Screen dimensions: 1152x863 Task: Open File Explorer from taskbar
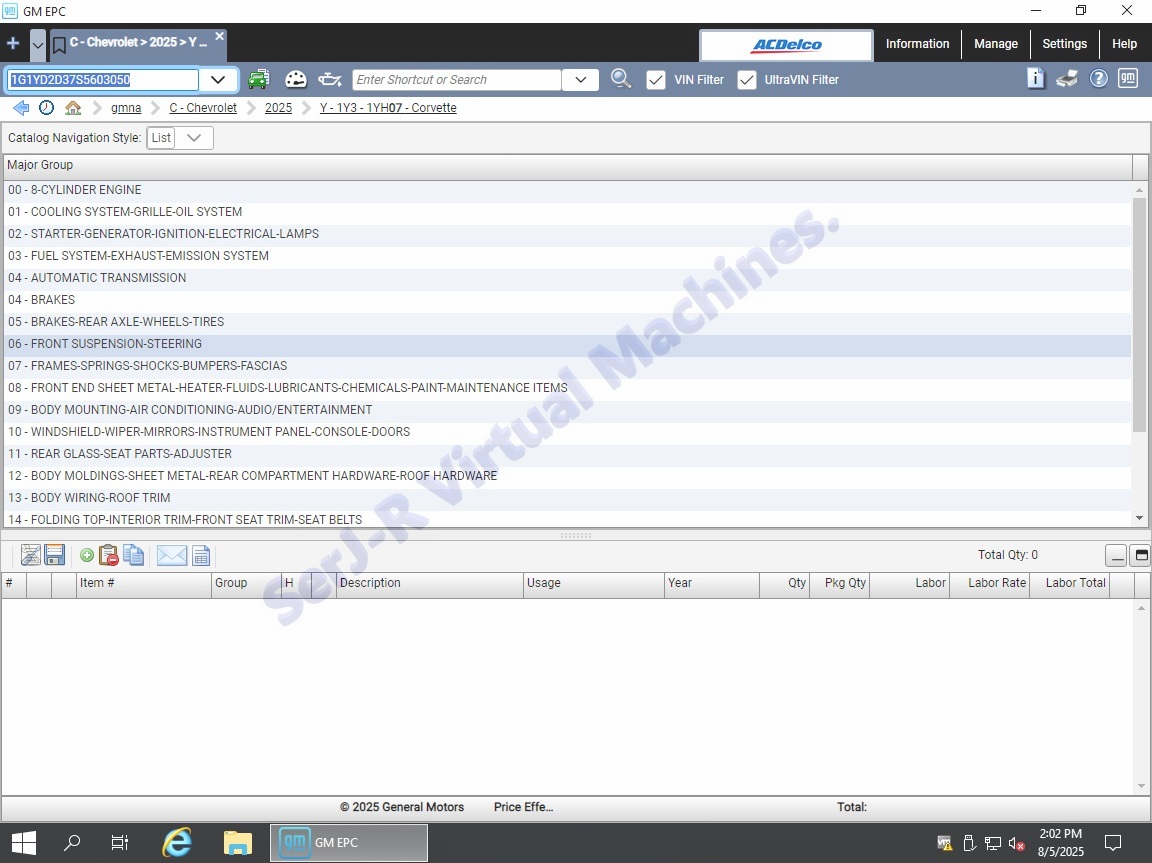pos(237,842)
